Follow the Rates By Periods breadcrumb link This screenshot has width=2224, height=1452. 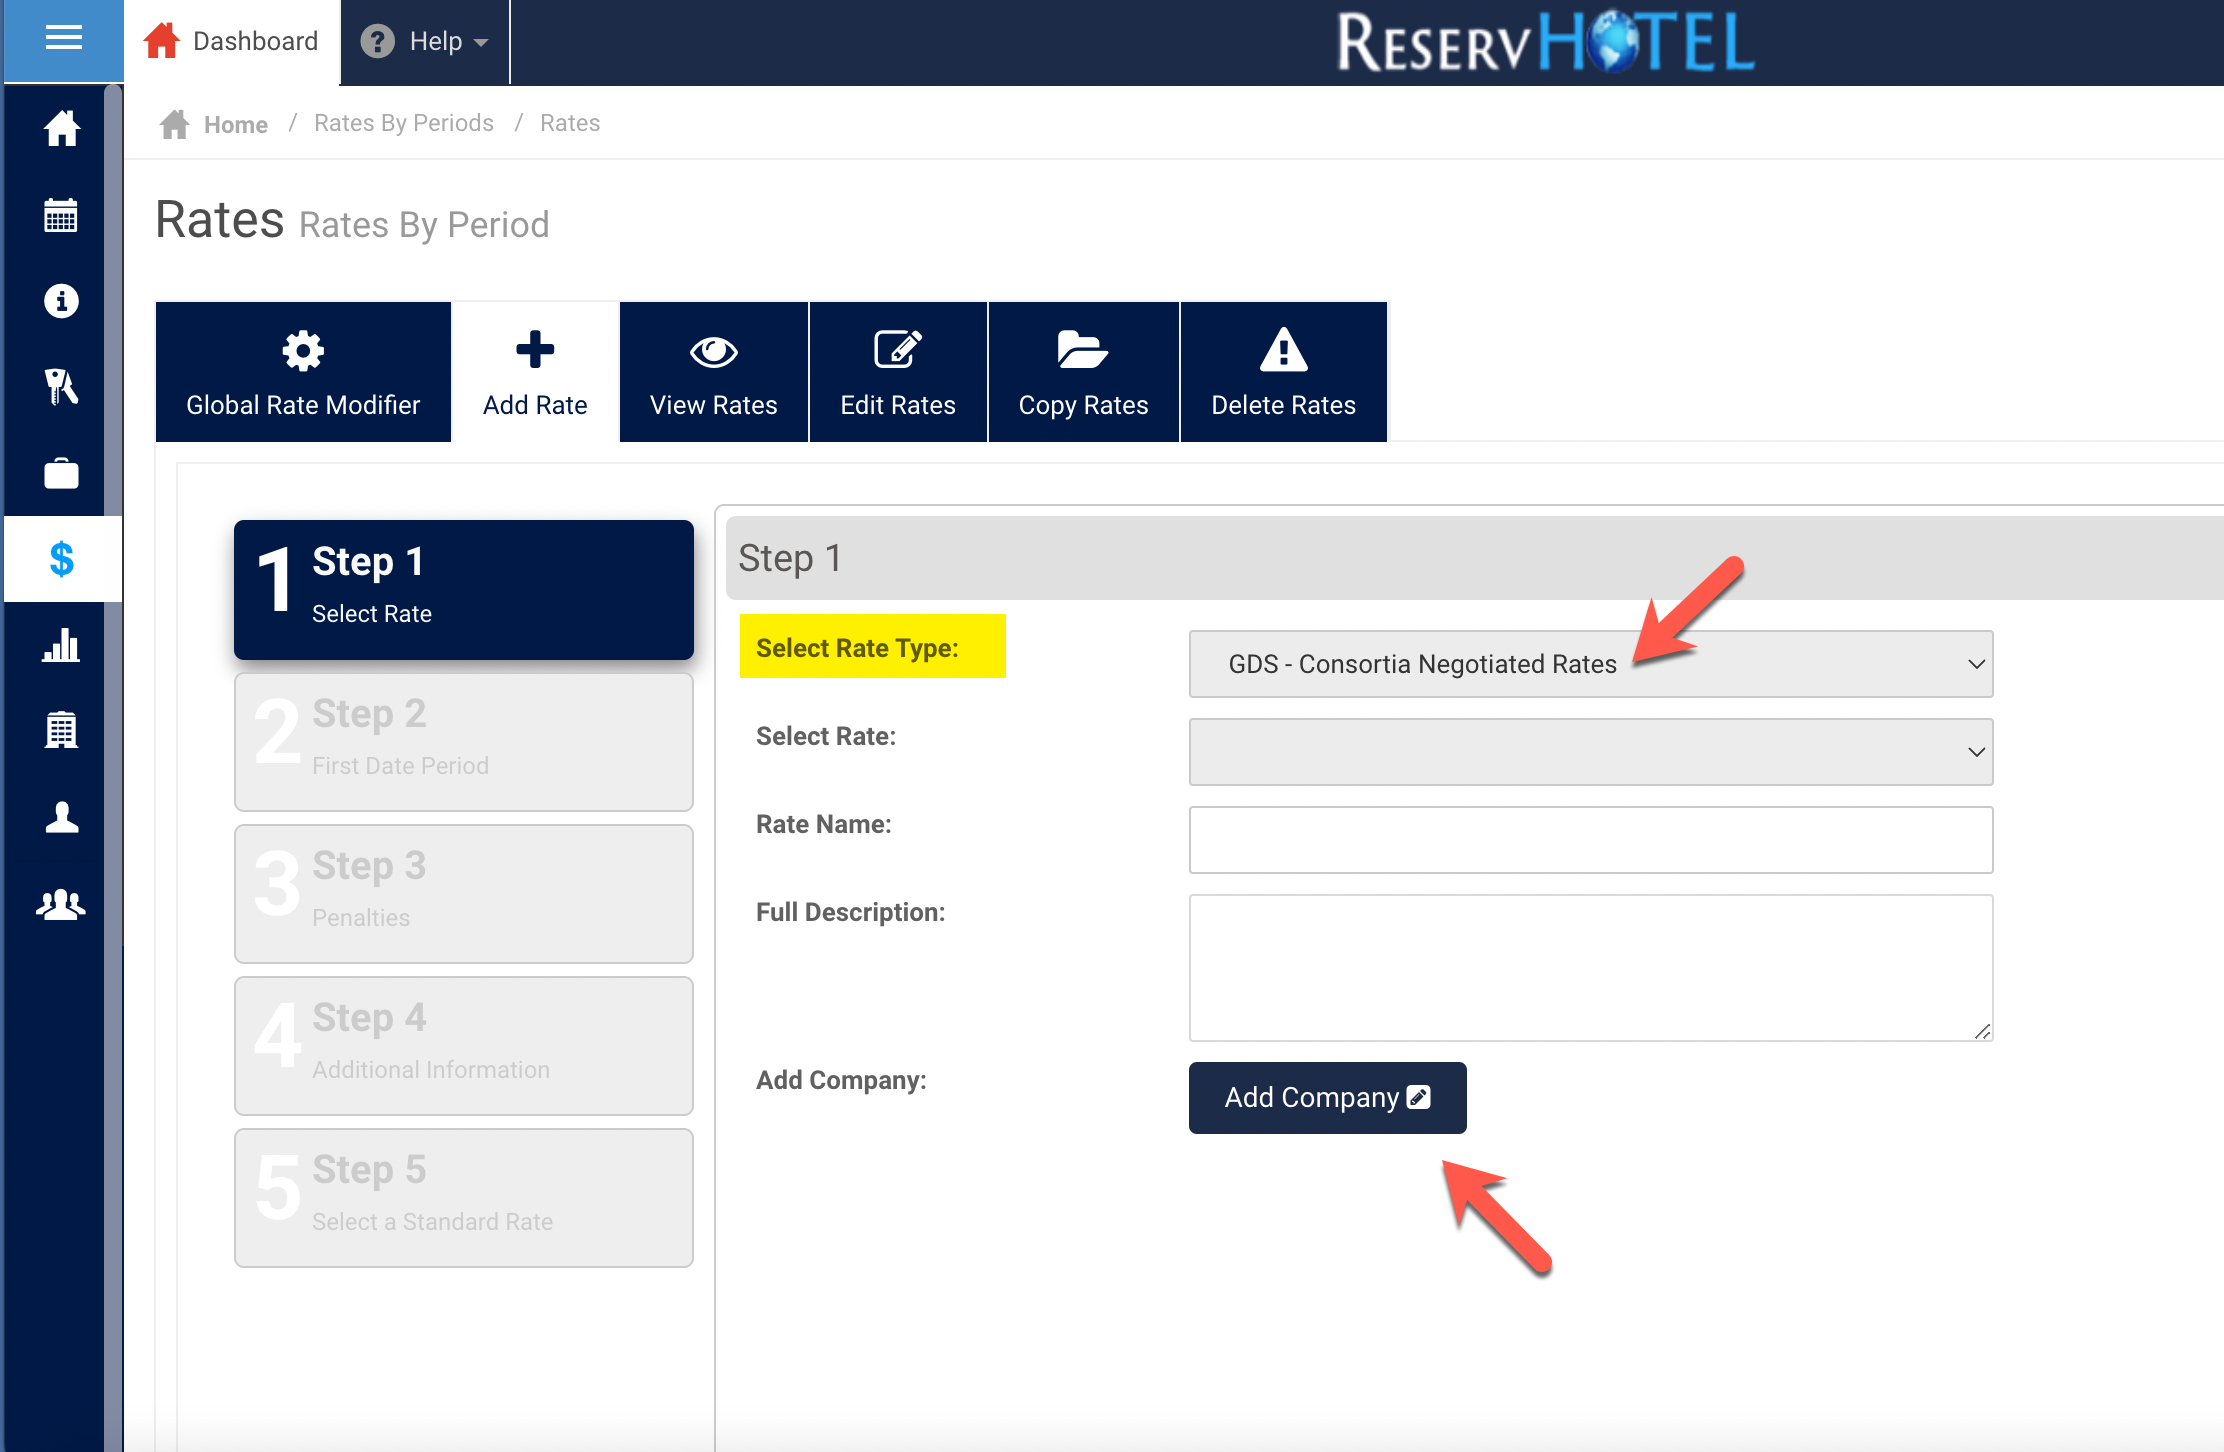[404, 123]
